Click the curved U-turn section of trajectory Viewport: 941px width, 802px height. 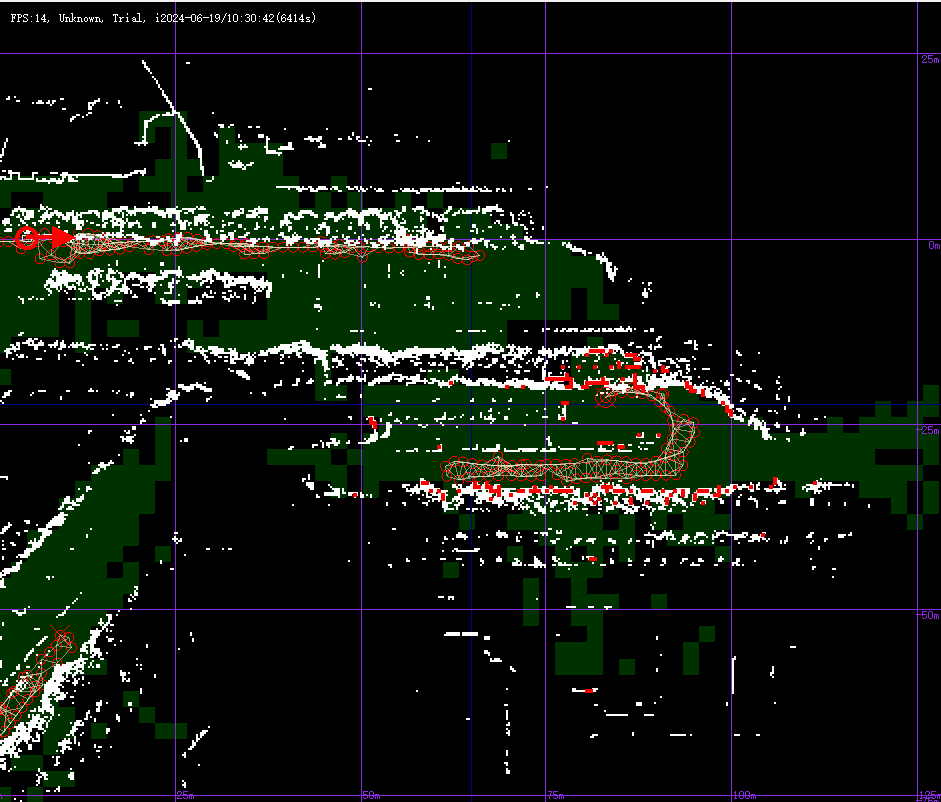[682, 430]
